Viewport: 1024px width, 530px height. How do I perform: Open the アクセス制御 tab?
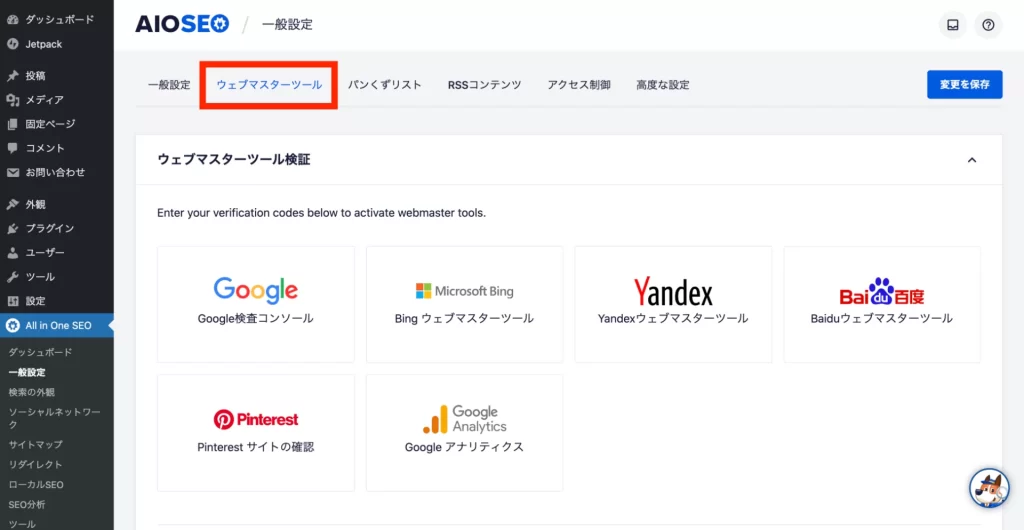click(x=578, y=85)
